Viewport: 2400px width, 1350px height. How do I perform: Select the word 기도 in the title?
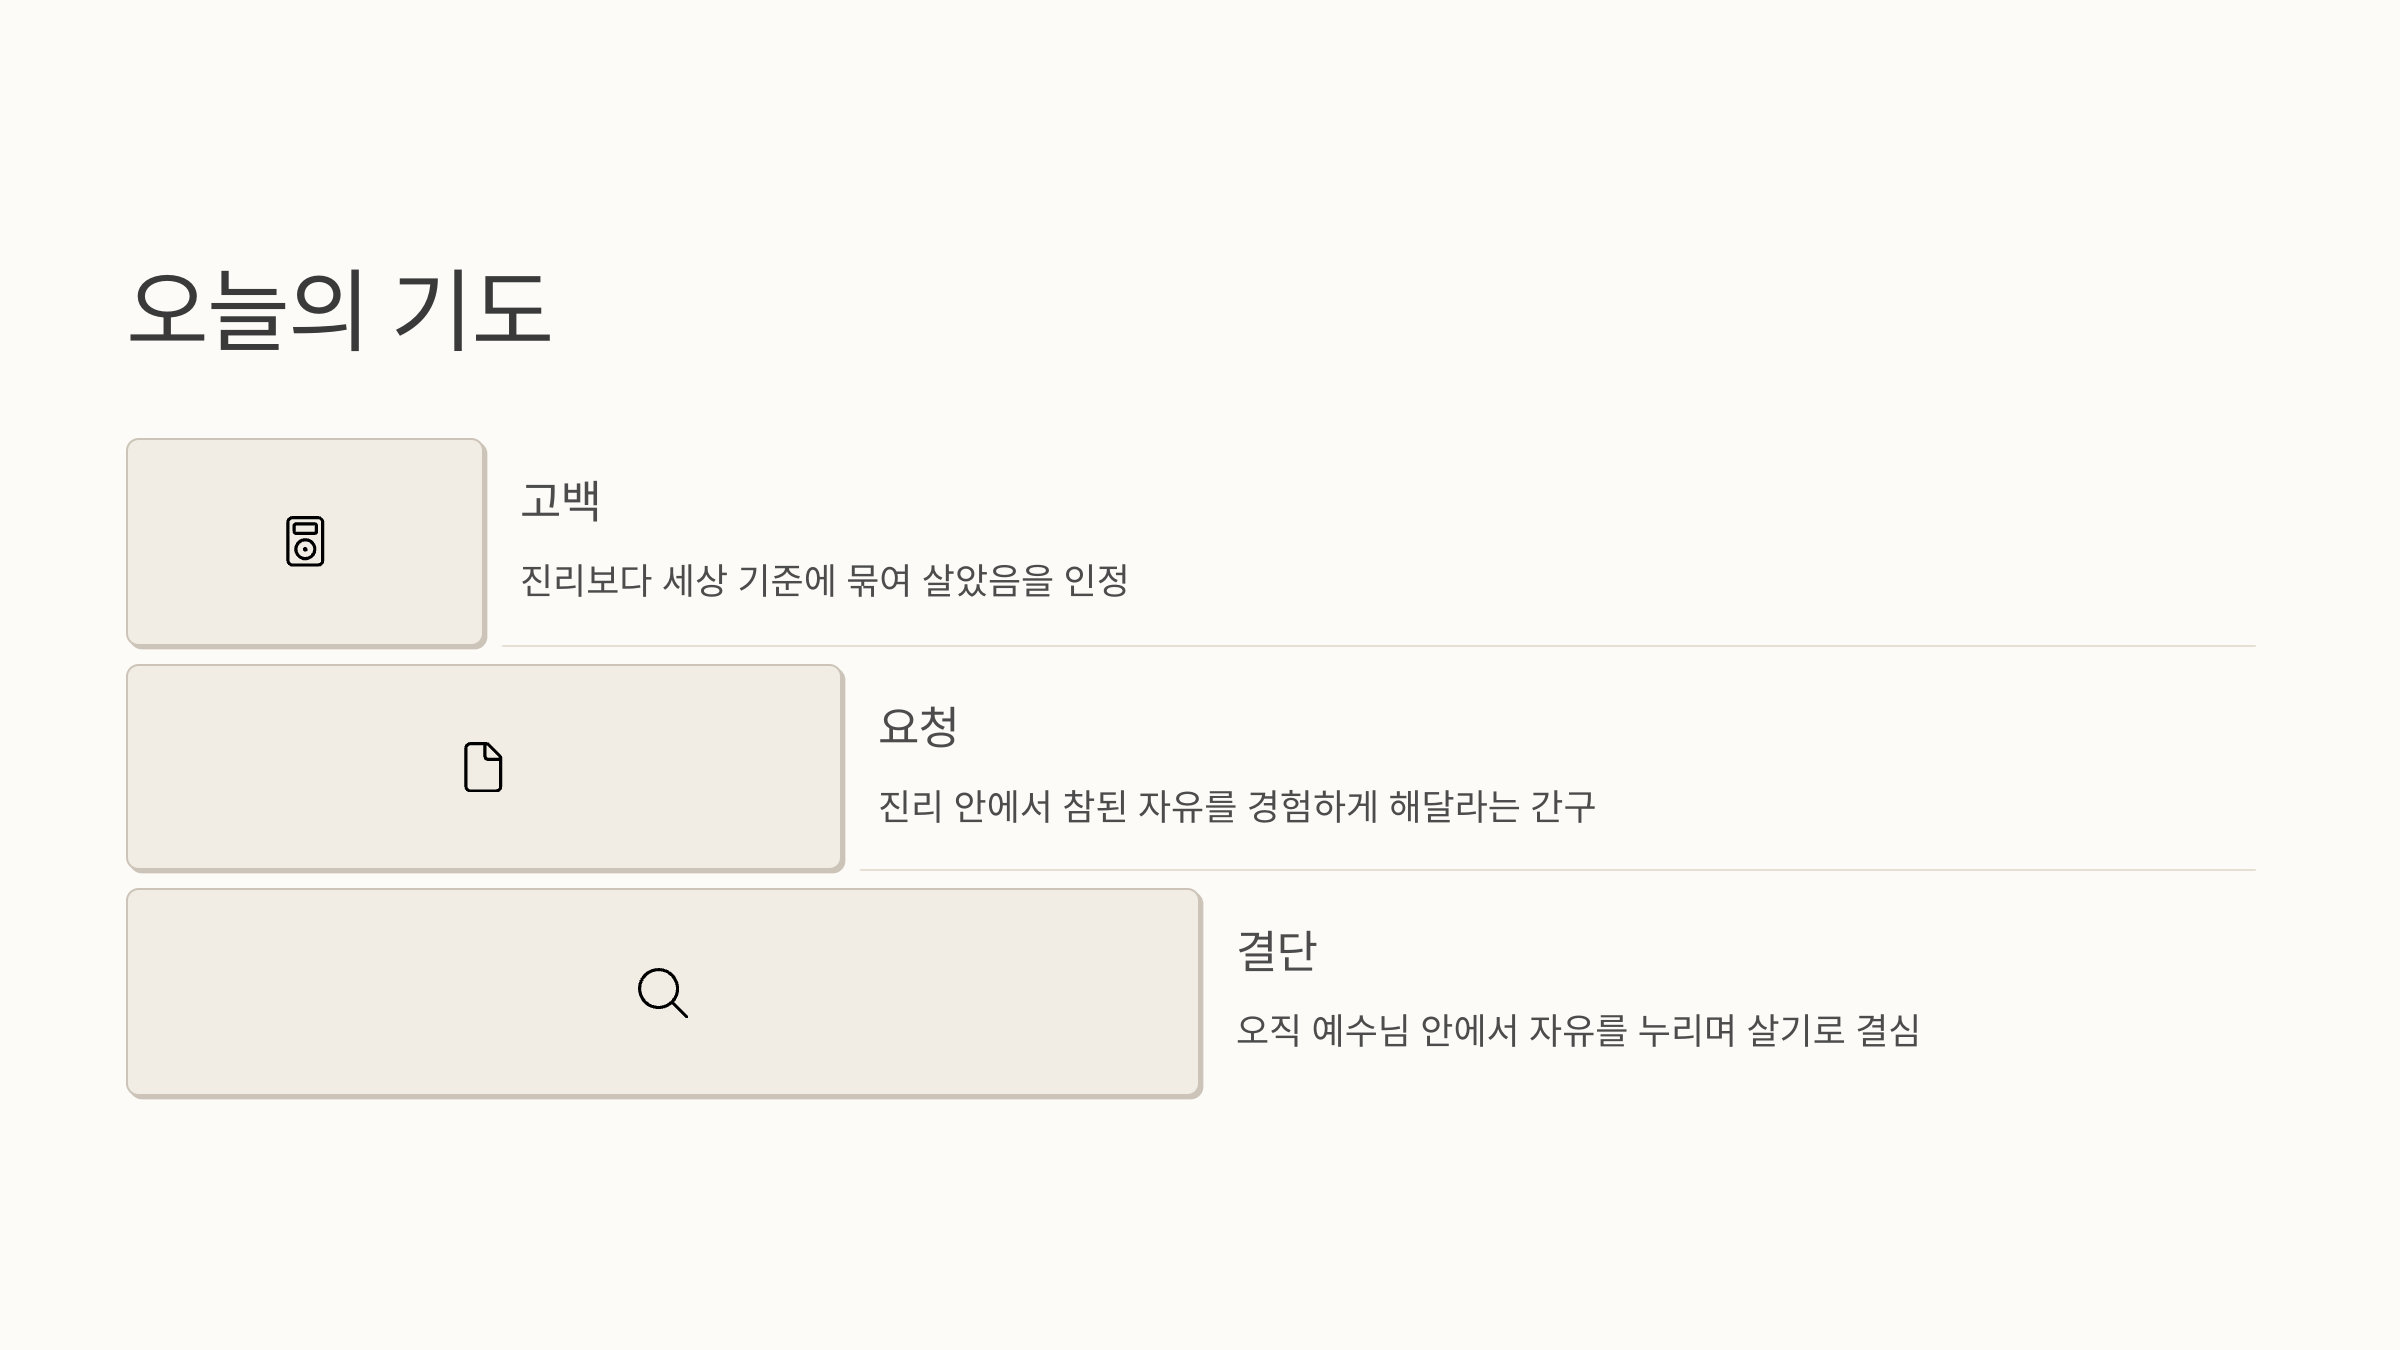pos(472,309)
